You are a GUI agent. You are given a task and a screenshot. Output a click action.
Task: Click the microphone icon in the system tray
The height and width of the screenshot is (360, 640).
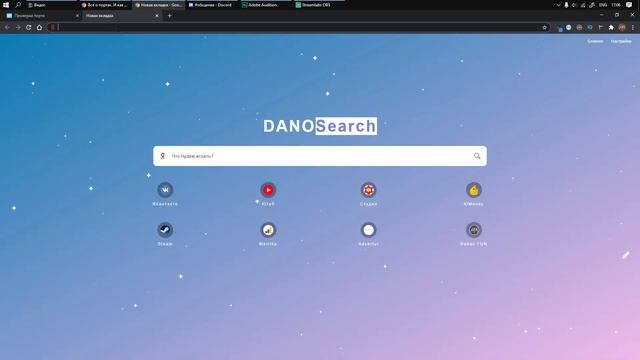point(566,5)
